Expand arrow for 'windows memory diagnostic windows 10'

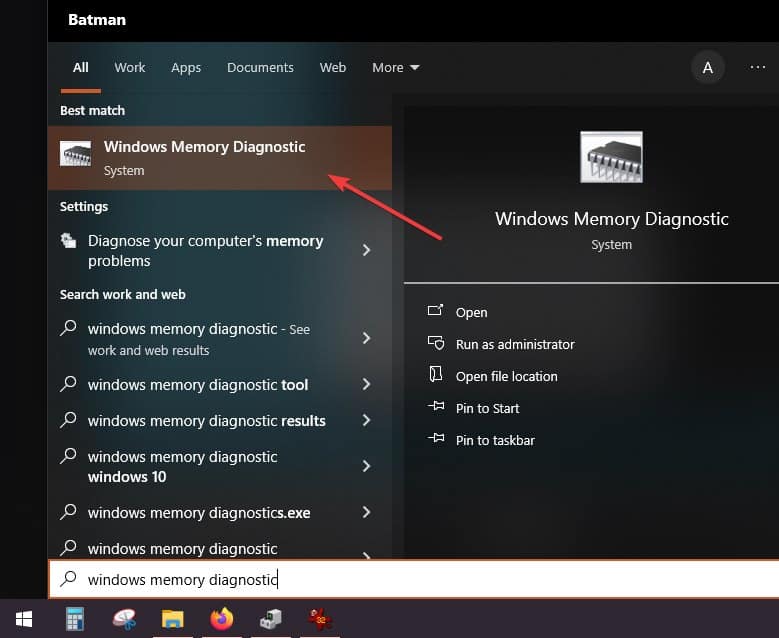[x=366, y=466]
